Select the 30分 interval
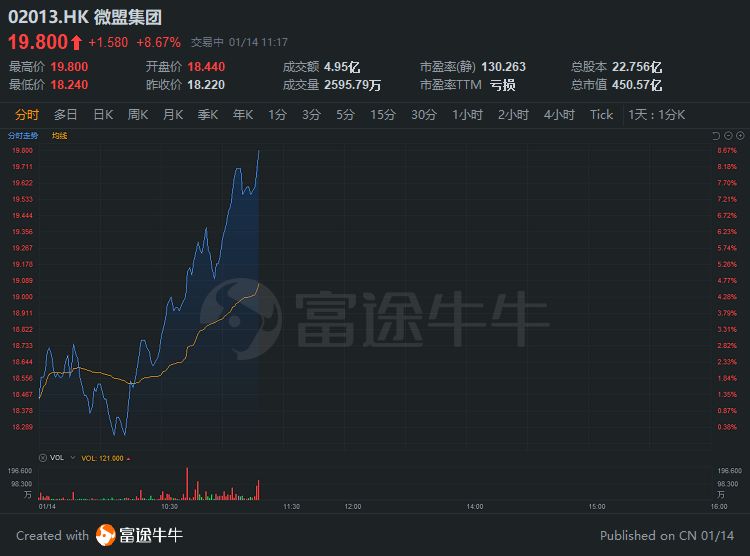This screenshot has width=750, height=556. 424,115
